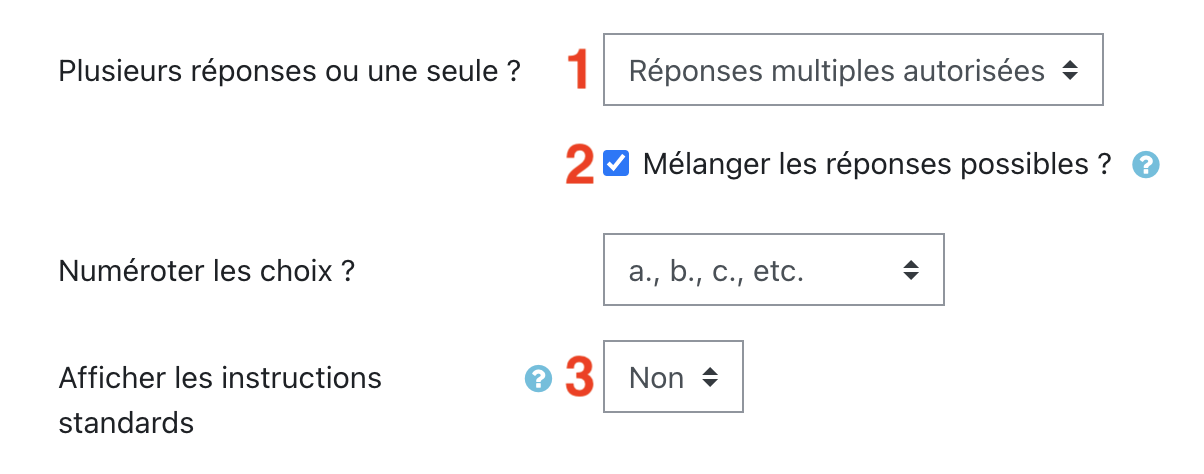Click the text Réponses multiples autorisées

836,71
